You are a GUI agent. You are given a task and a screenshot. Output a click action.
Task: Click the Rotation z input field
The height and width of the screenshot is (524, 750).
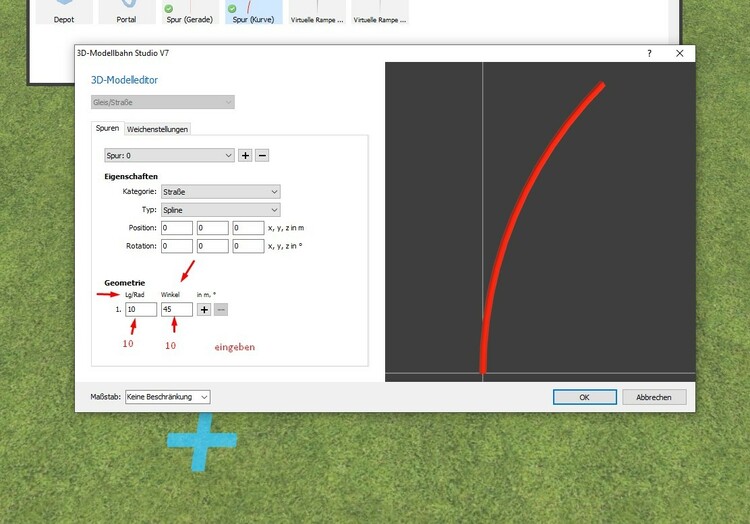click(248, 246)
